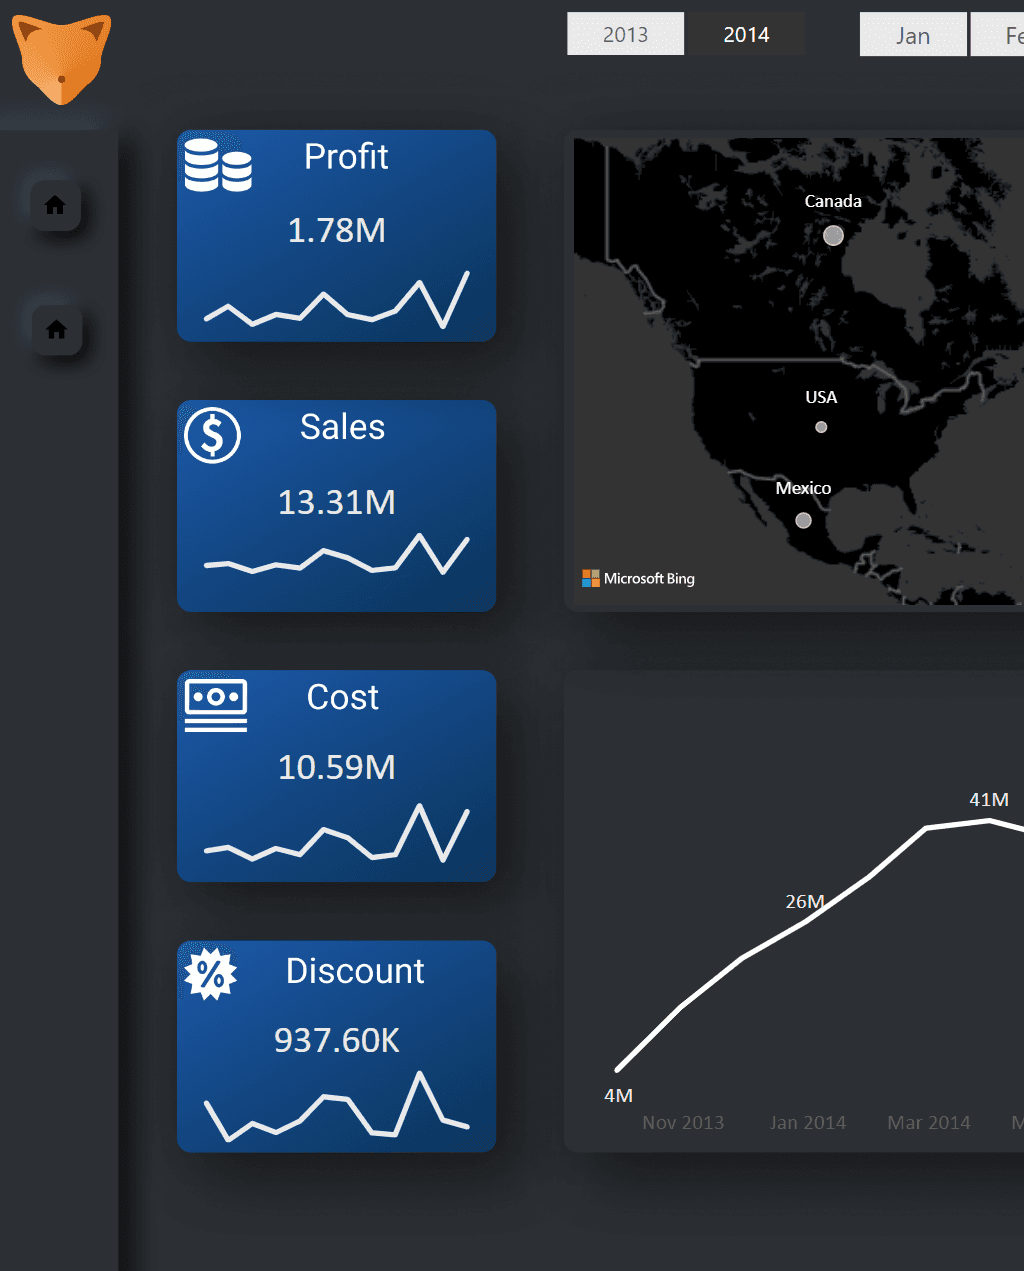Click the Canada map label
This screenshot has height=1271, width=1024.
click(833, 201)
